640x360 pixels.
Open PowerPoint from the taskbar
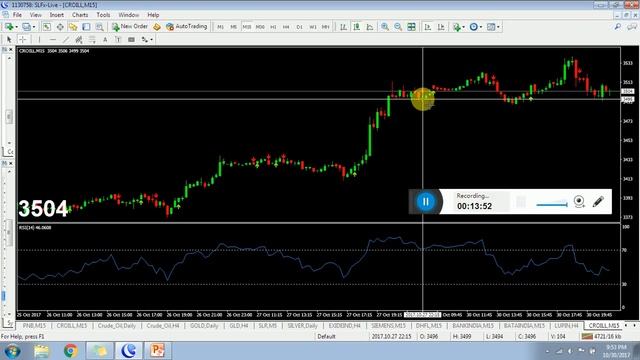[157, 351]
